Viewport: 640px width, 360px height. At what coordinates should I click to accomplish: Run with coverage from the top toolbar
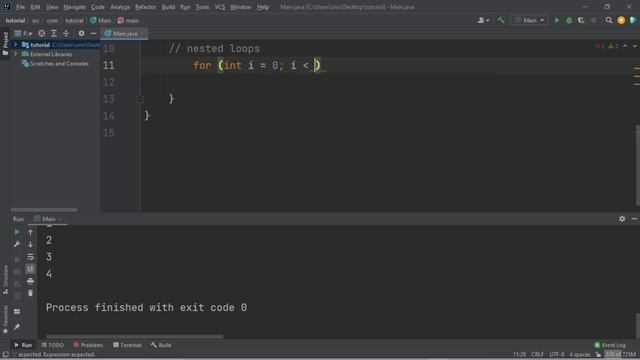[x=581, y=20]
